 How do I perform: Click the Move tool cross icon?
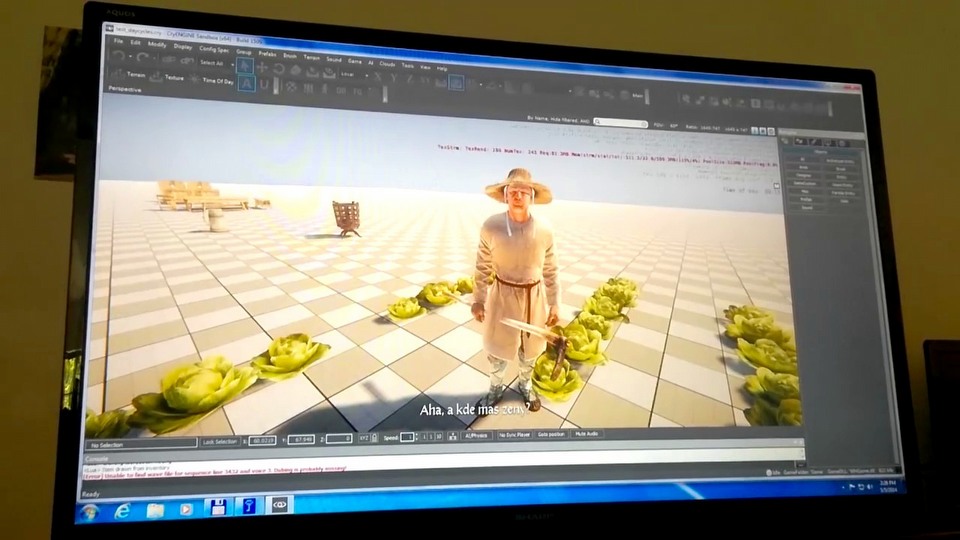pyautogui.click(x=262, y=67)
